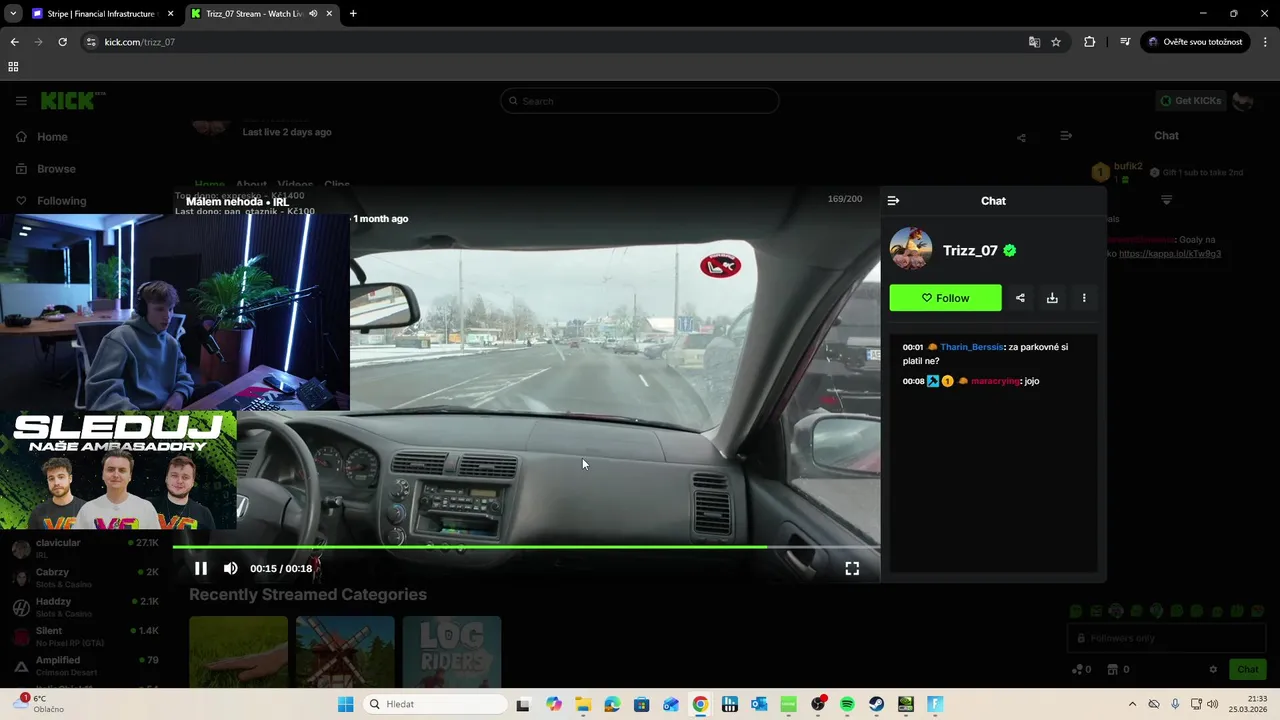Screen dimensions: 1280x720
Task: Open chat settings gear in background chat
Action: 1213,670
